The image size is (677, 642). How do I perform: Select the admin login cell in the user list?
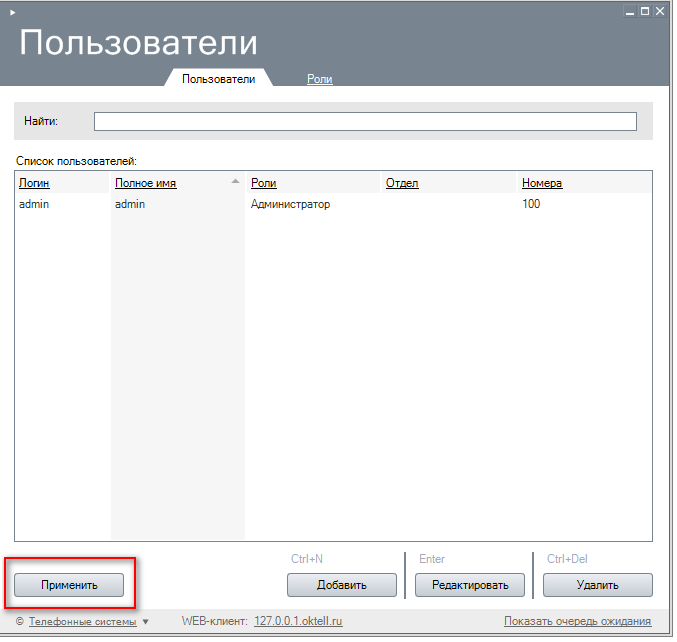(34, 204)
